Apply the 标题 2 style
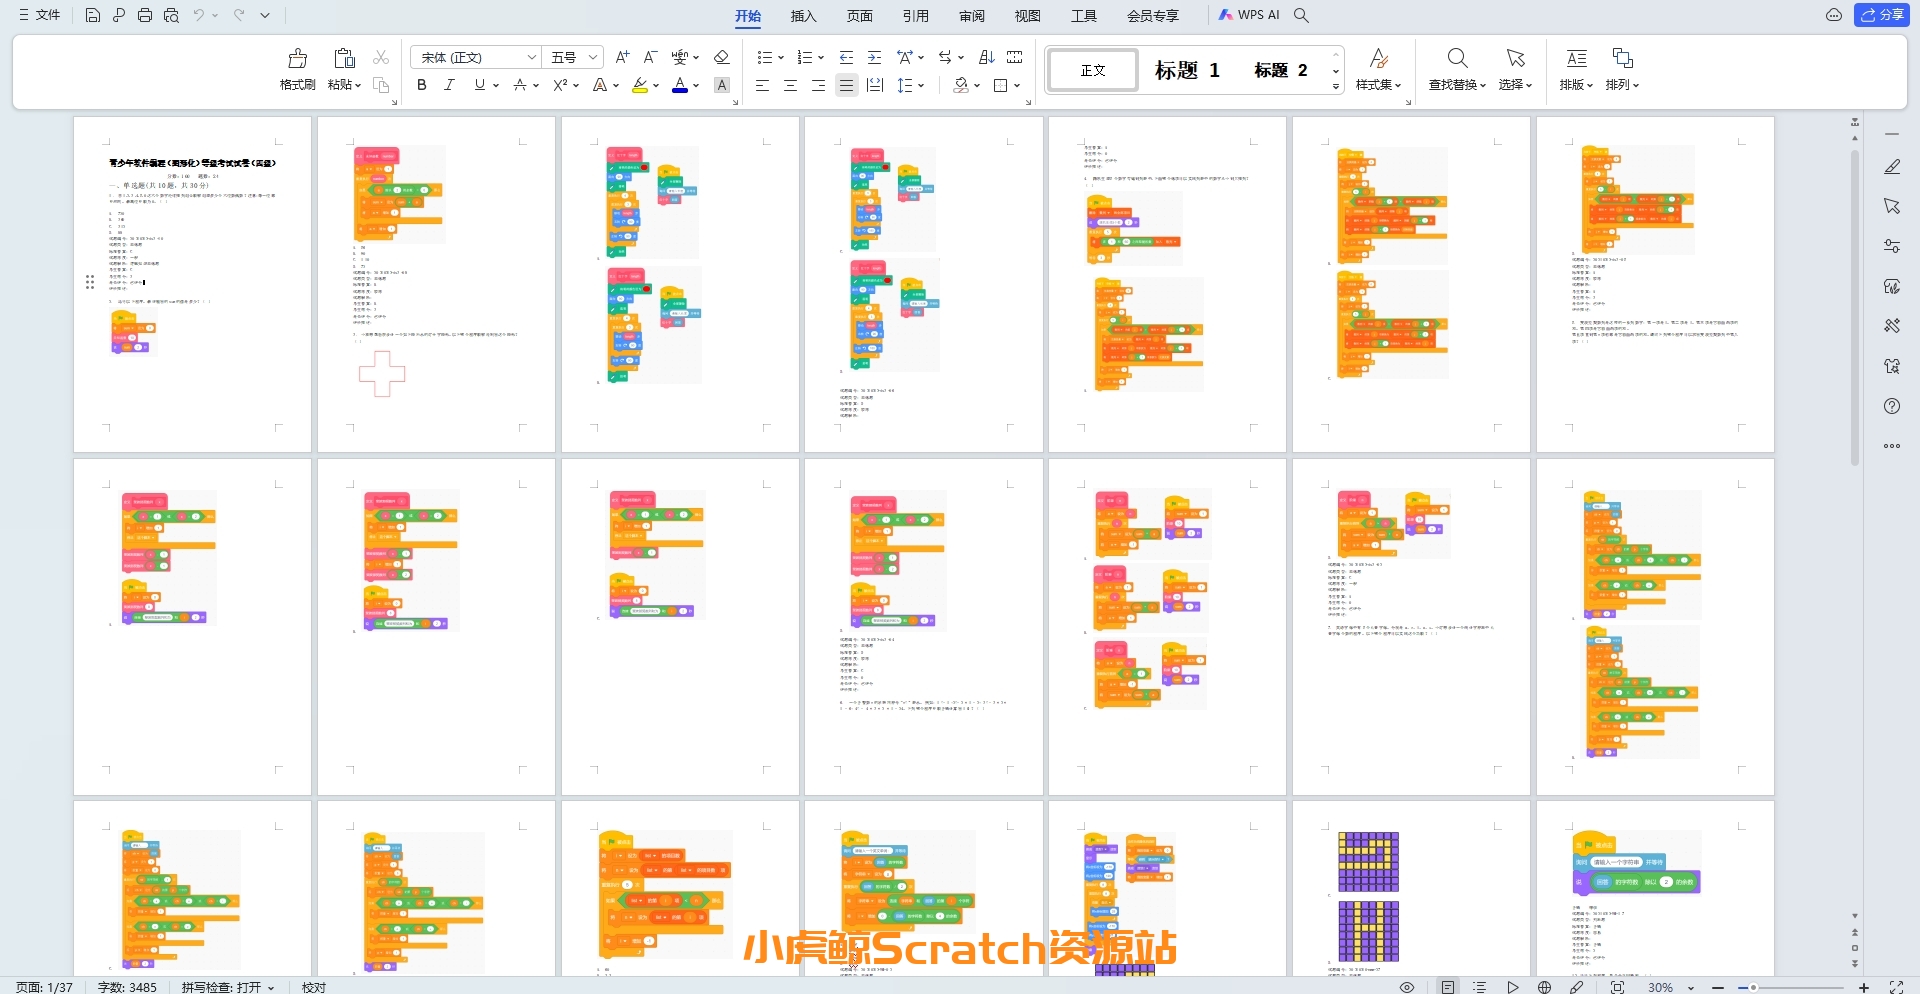 [x=1281, y=70]
